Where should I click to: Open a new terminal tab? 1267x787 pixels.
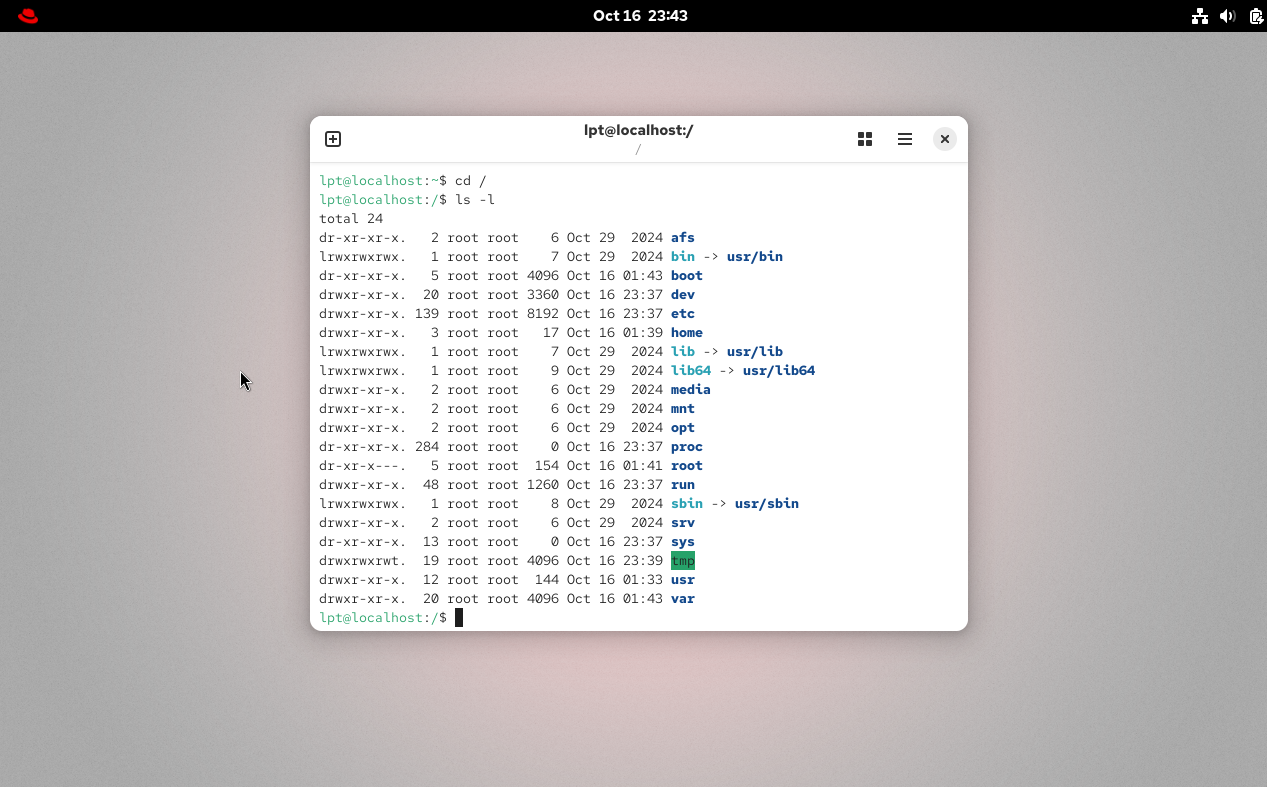pos(333,139)
